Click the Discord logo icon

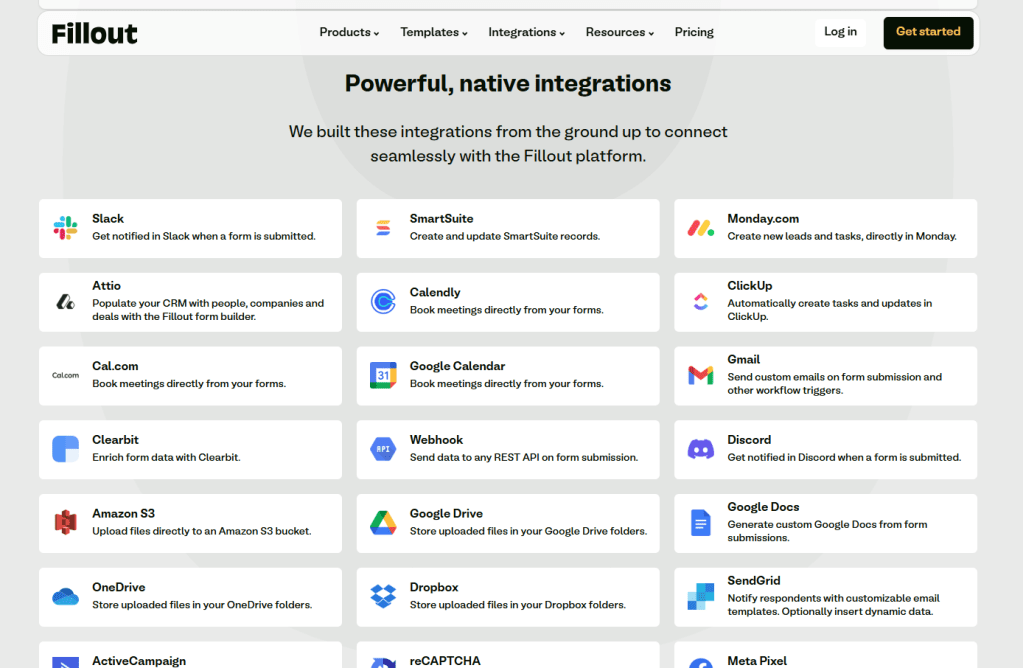(x=700, y=449)
